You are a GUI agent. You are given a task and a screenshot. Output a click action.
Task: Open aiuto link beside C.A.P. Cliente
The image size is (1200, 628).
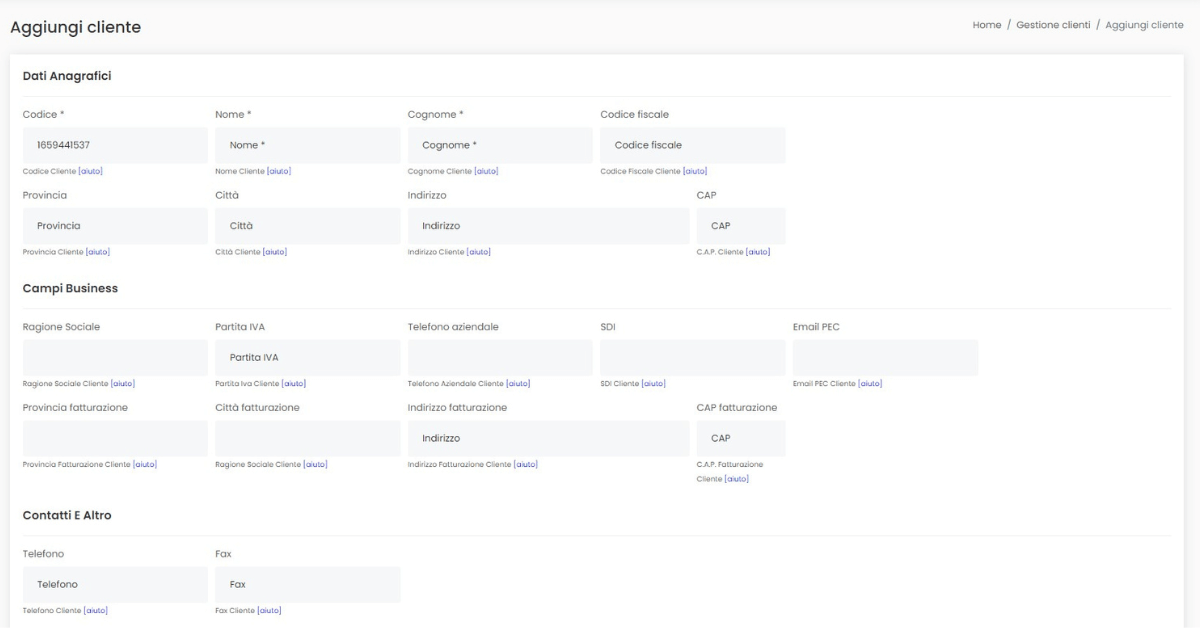pos(758,252)
